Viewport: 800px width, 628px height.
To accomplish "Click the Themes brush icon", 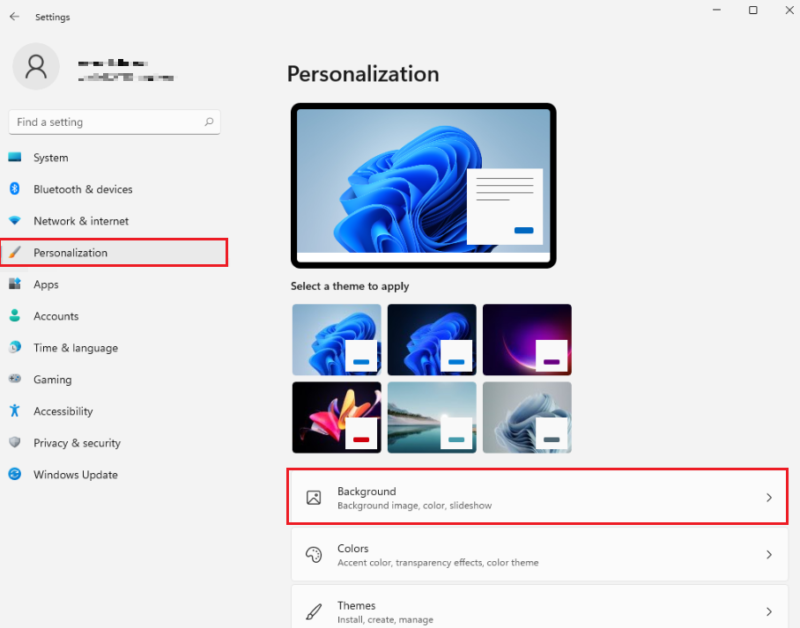I will point(315,610).
